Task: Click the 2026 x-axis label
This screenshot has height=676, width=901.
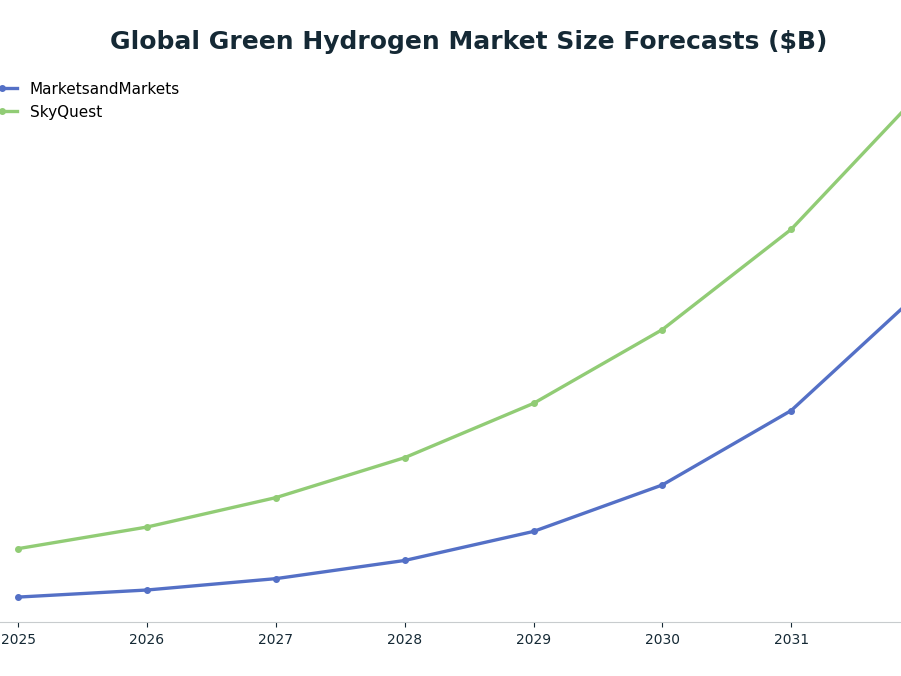Action: coord(147,639)
